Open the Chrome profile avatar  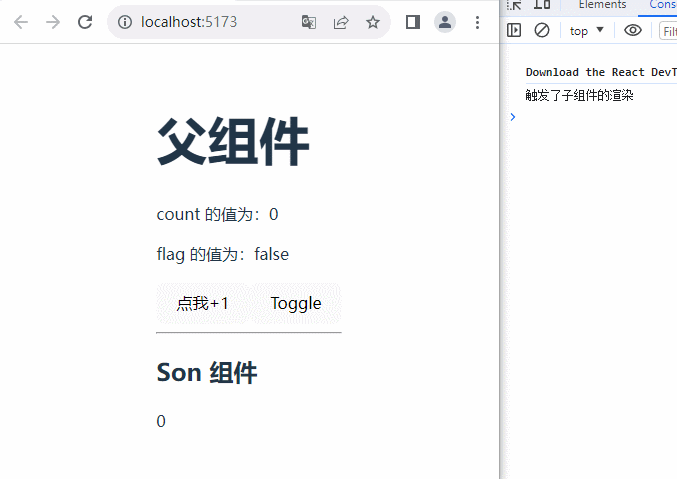[x=445, y=22]
